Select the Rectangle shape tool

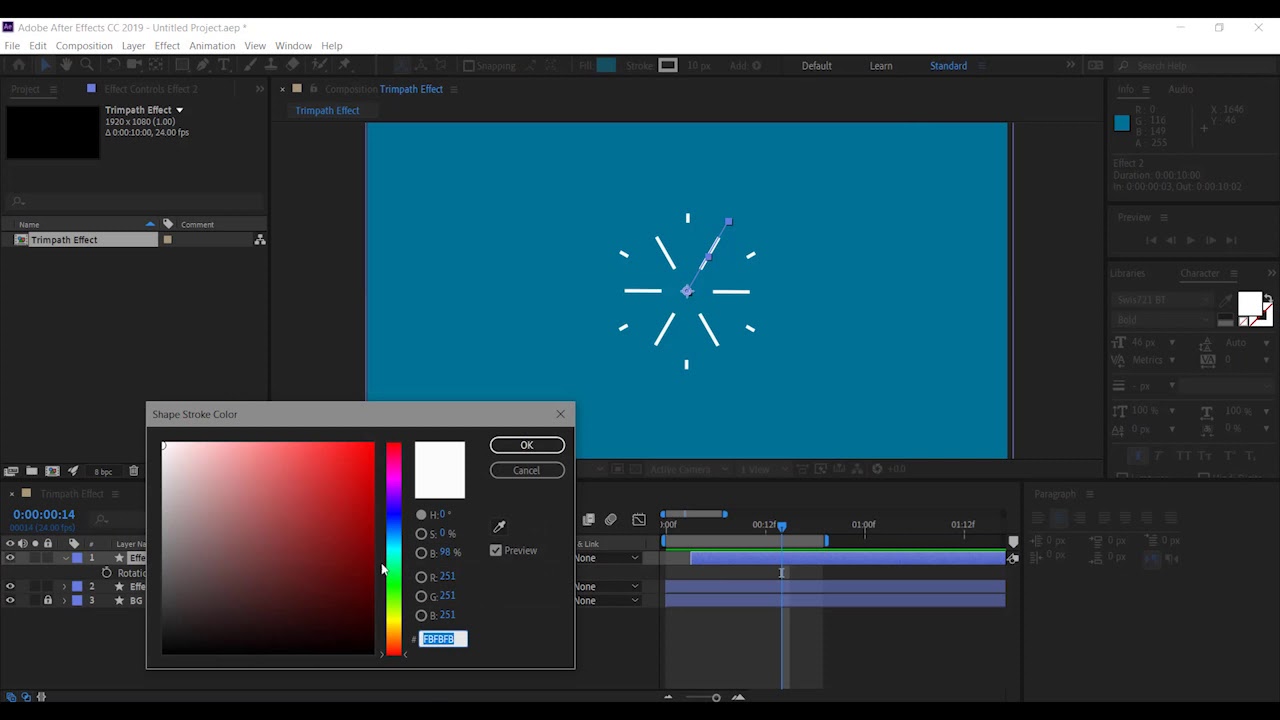tap(182, 65)
